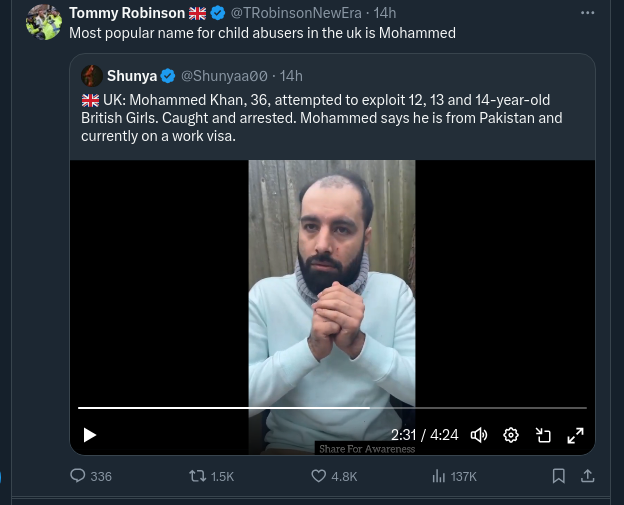Image resolution: width=624 pixels, height=505 pixels.
Task: Open the repost menu
Action: [198, 477]
